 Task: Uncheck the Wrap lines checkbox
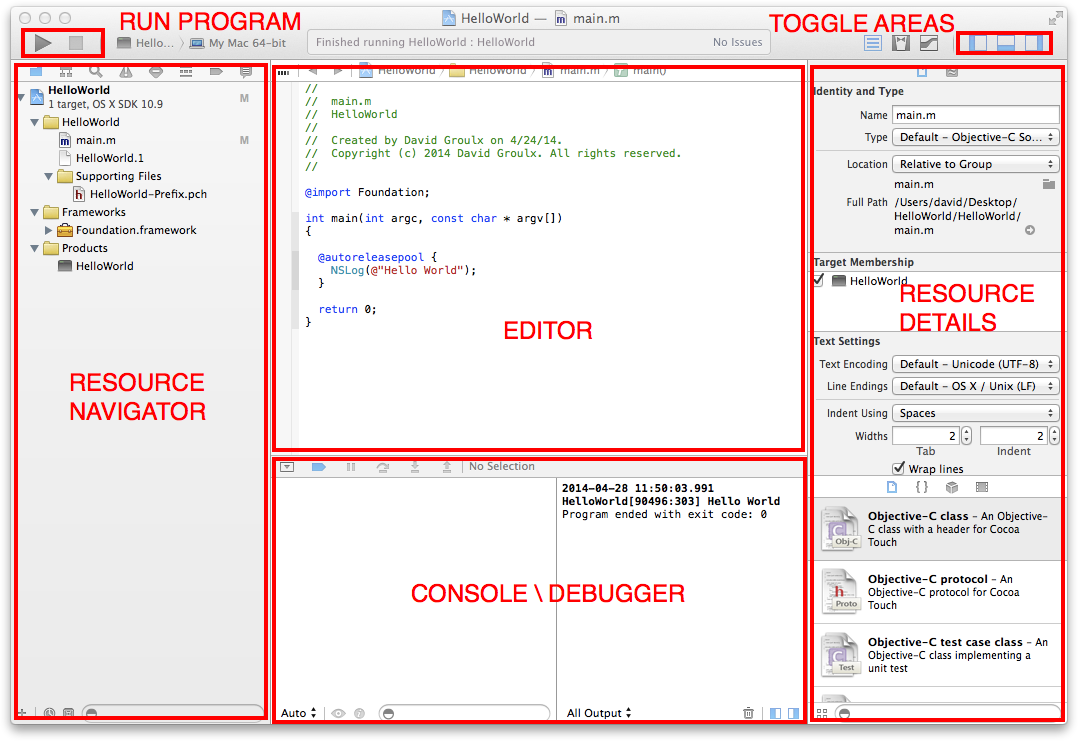(x=899, y=469)
